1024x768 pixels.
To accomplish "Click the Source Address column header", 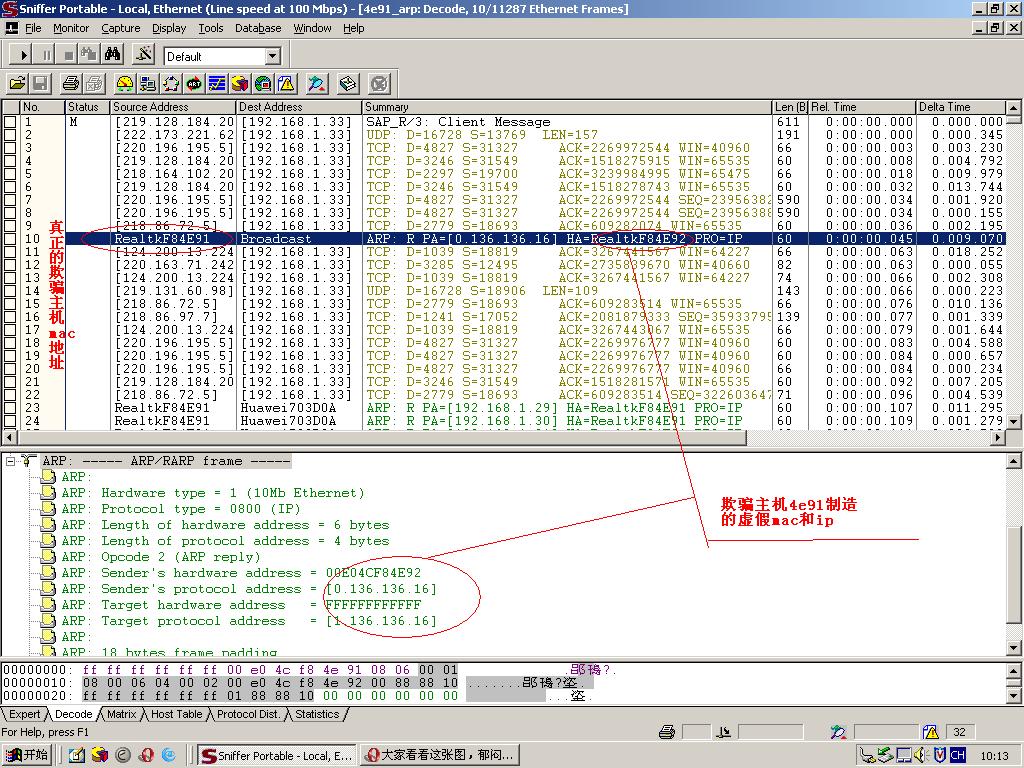I will pyautogui.click(x=172, y=107).
